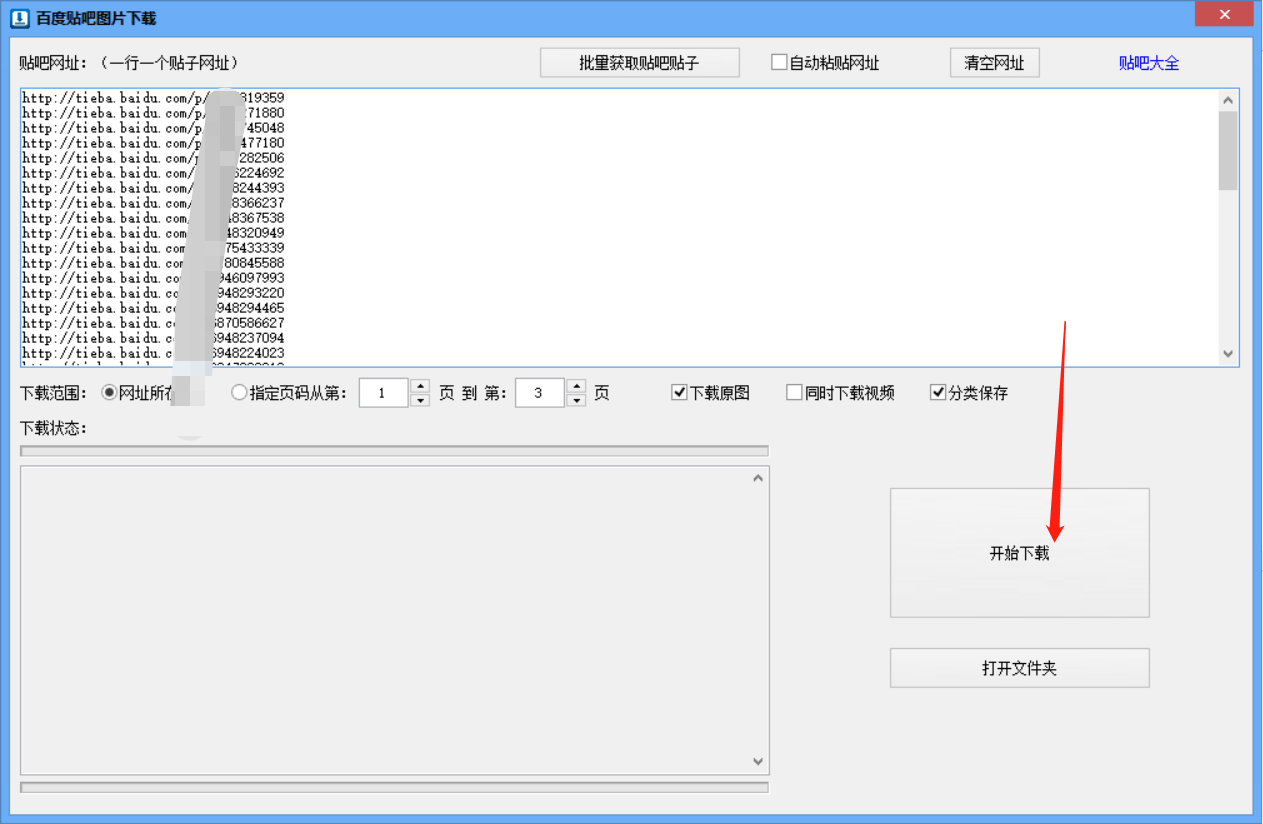The height and width of the screenshot is (824, 1263).
Task: Click the up arrow of URL list scrollbar
Action: [1228, 99]
